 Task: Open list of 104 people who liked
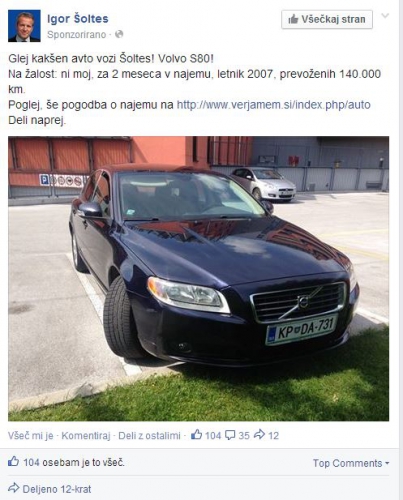[x=73, y=462]
